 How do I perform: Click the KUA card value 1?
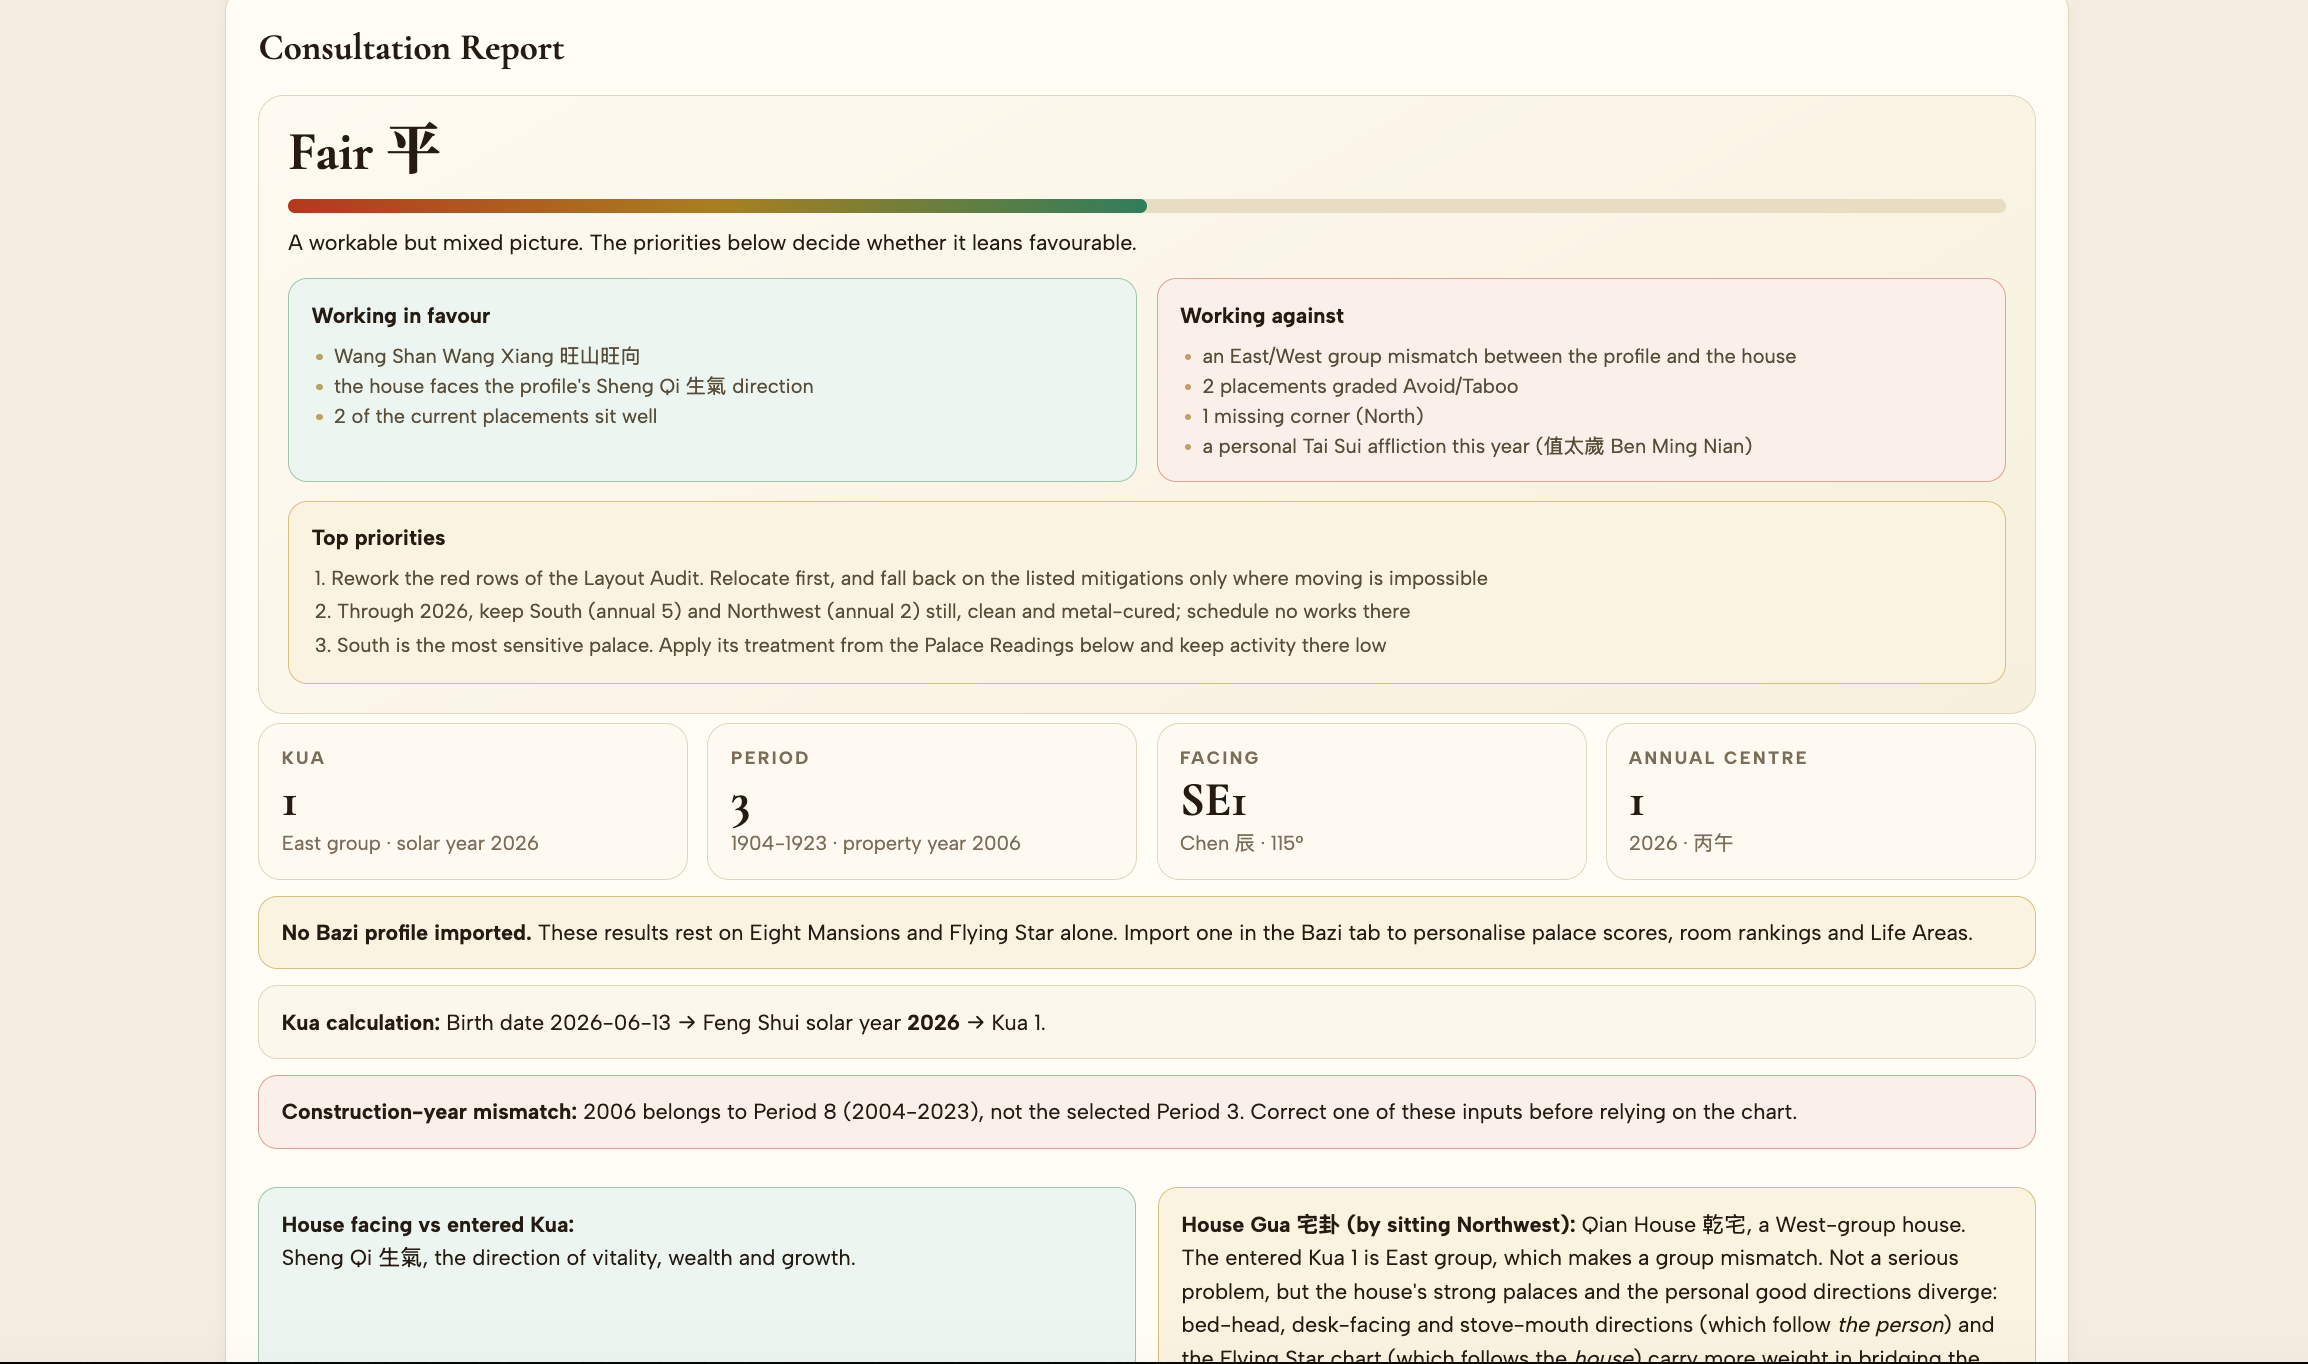(x=289, y=803)
